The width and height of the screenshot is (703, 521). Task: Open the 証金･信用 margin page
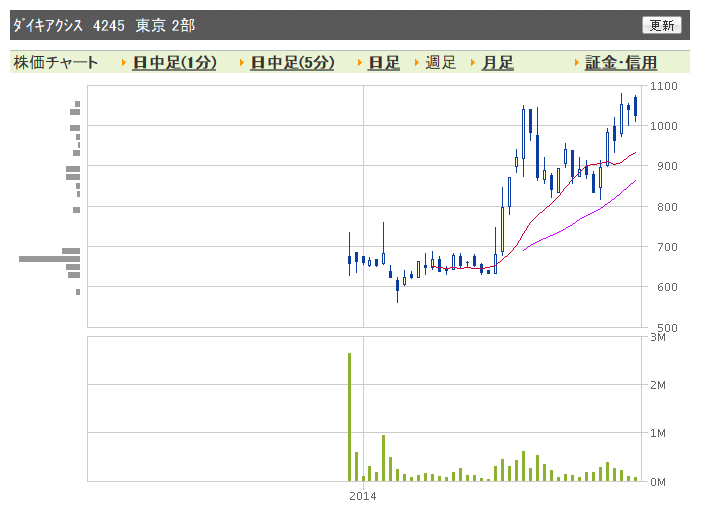click(x=621, y=62)
